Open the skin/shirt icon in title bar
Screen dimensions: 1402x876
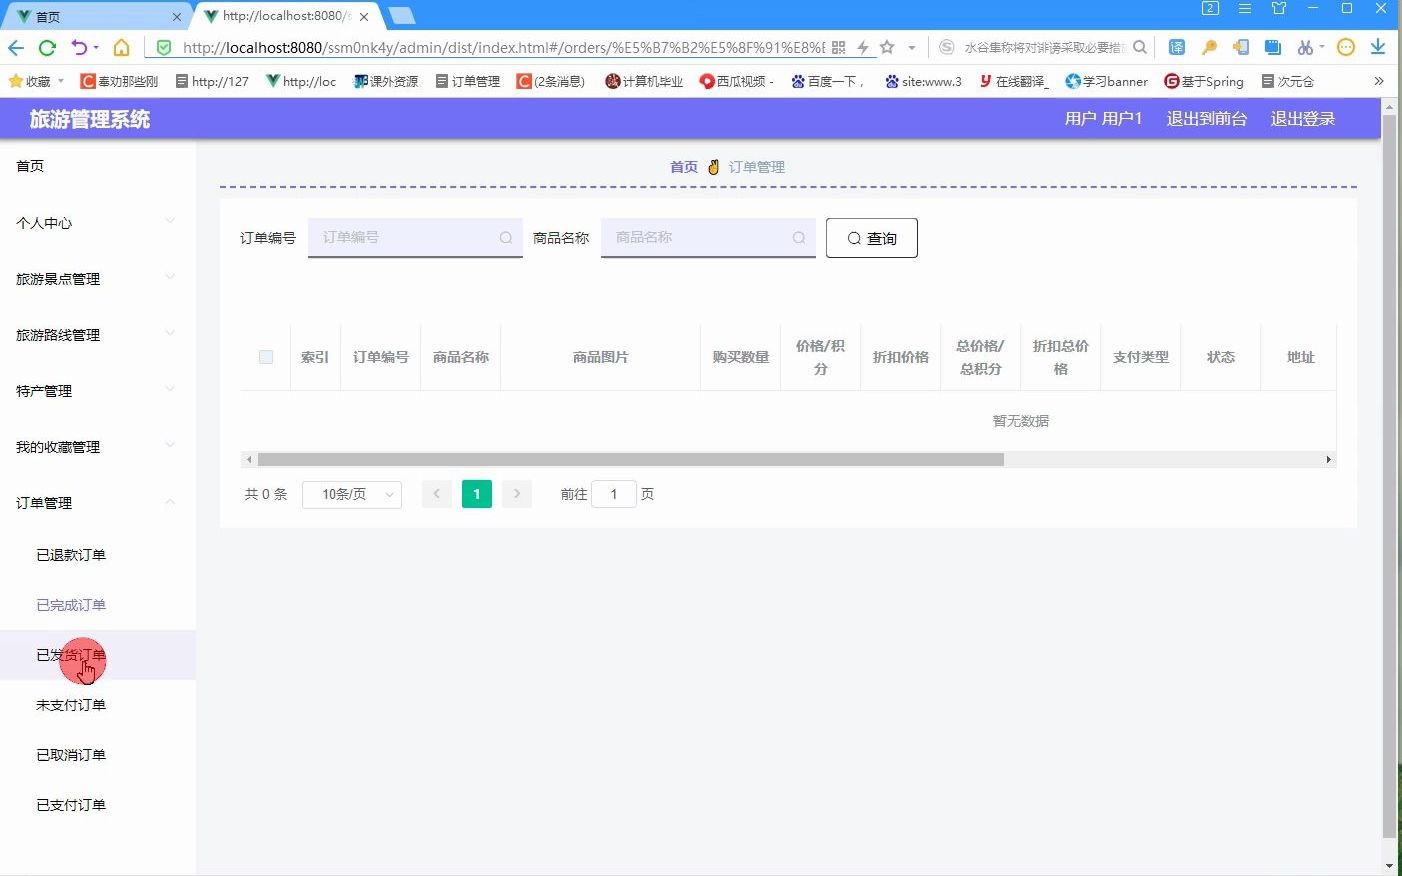(x=1279, y=8)
